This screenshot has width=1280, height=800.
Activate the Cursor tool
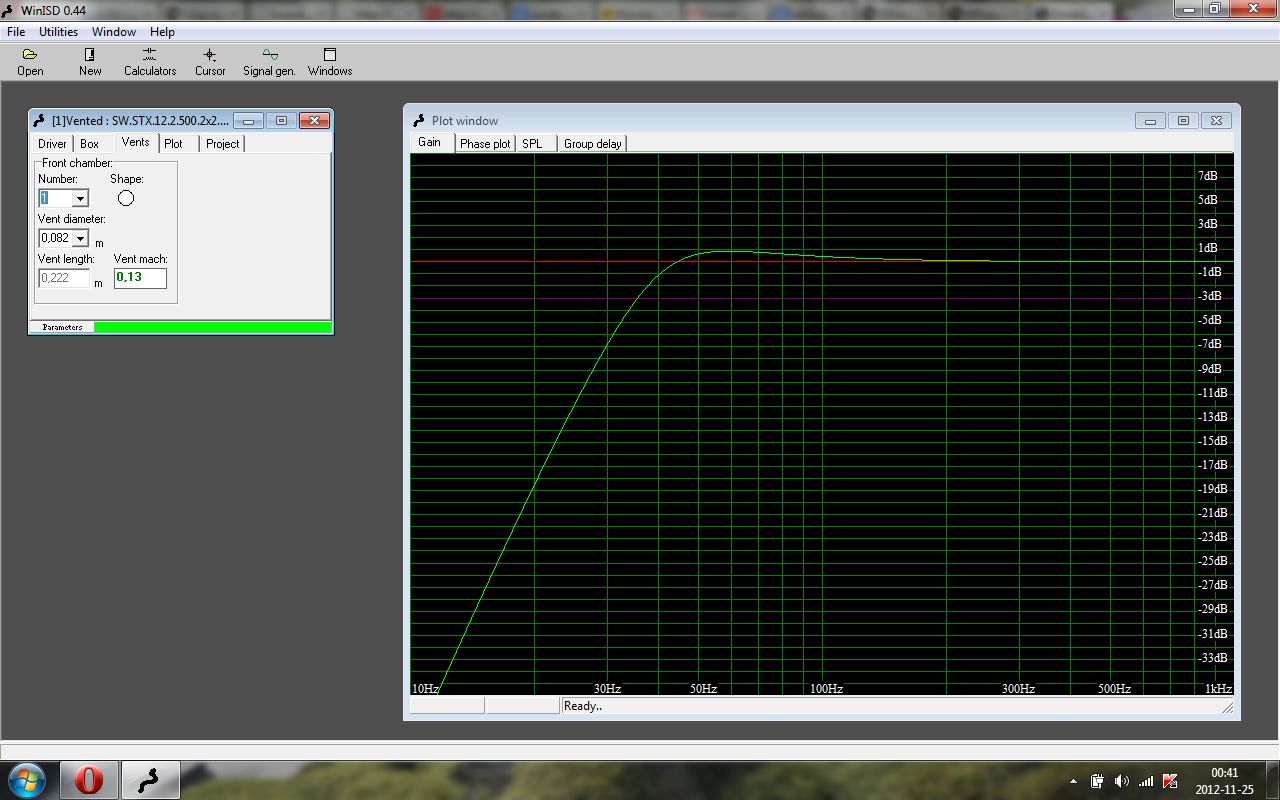[210, 61]
